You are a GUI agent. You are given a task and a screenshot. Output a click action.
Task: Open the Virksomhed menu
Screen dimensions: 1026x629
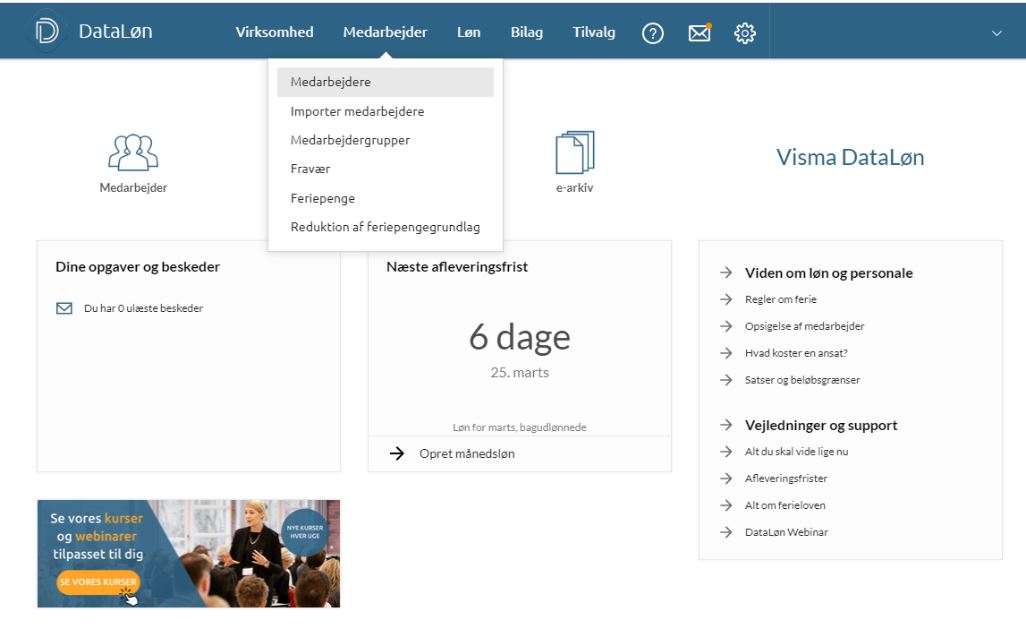[x=274, y=32]
